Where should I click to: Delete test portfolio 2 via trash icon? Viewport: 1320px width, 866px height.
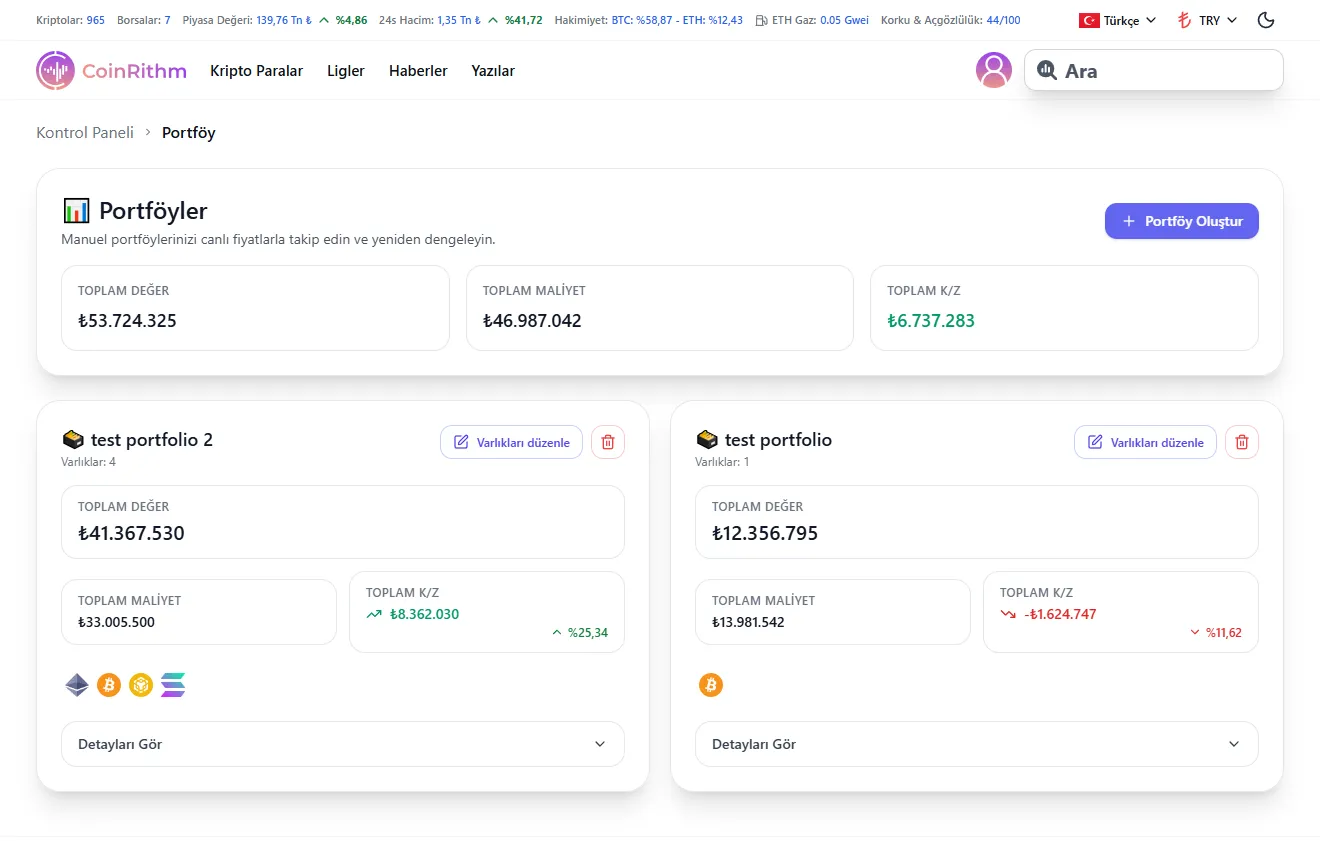[x=608, y=442]
